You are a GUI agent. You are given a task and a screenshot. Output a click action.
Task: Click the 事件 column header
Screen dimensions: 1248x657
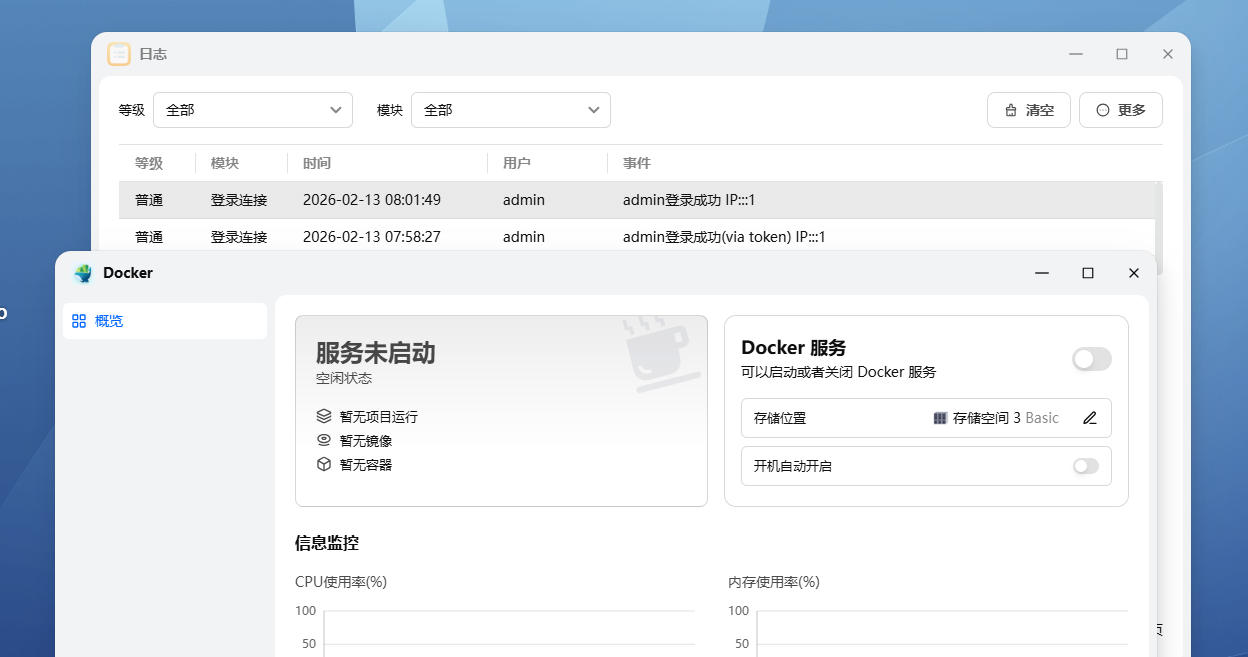pyautogui.click(x=637, y=163)
